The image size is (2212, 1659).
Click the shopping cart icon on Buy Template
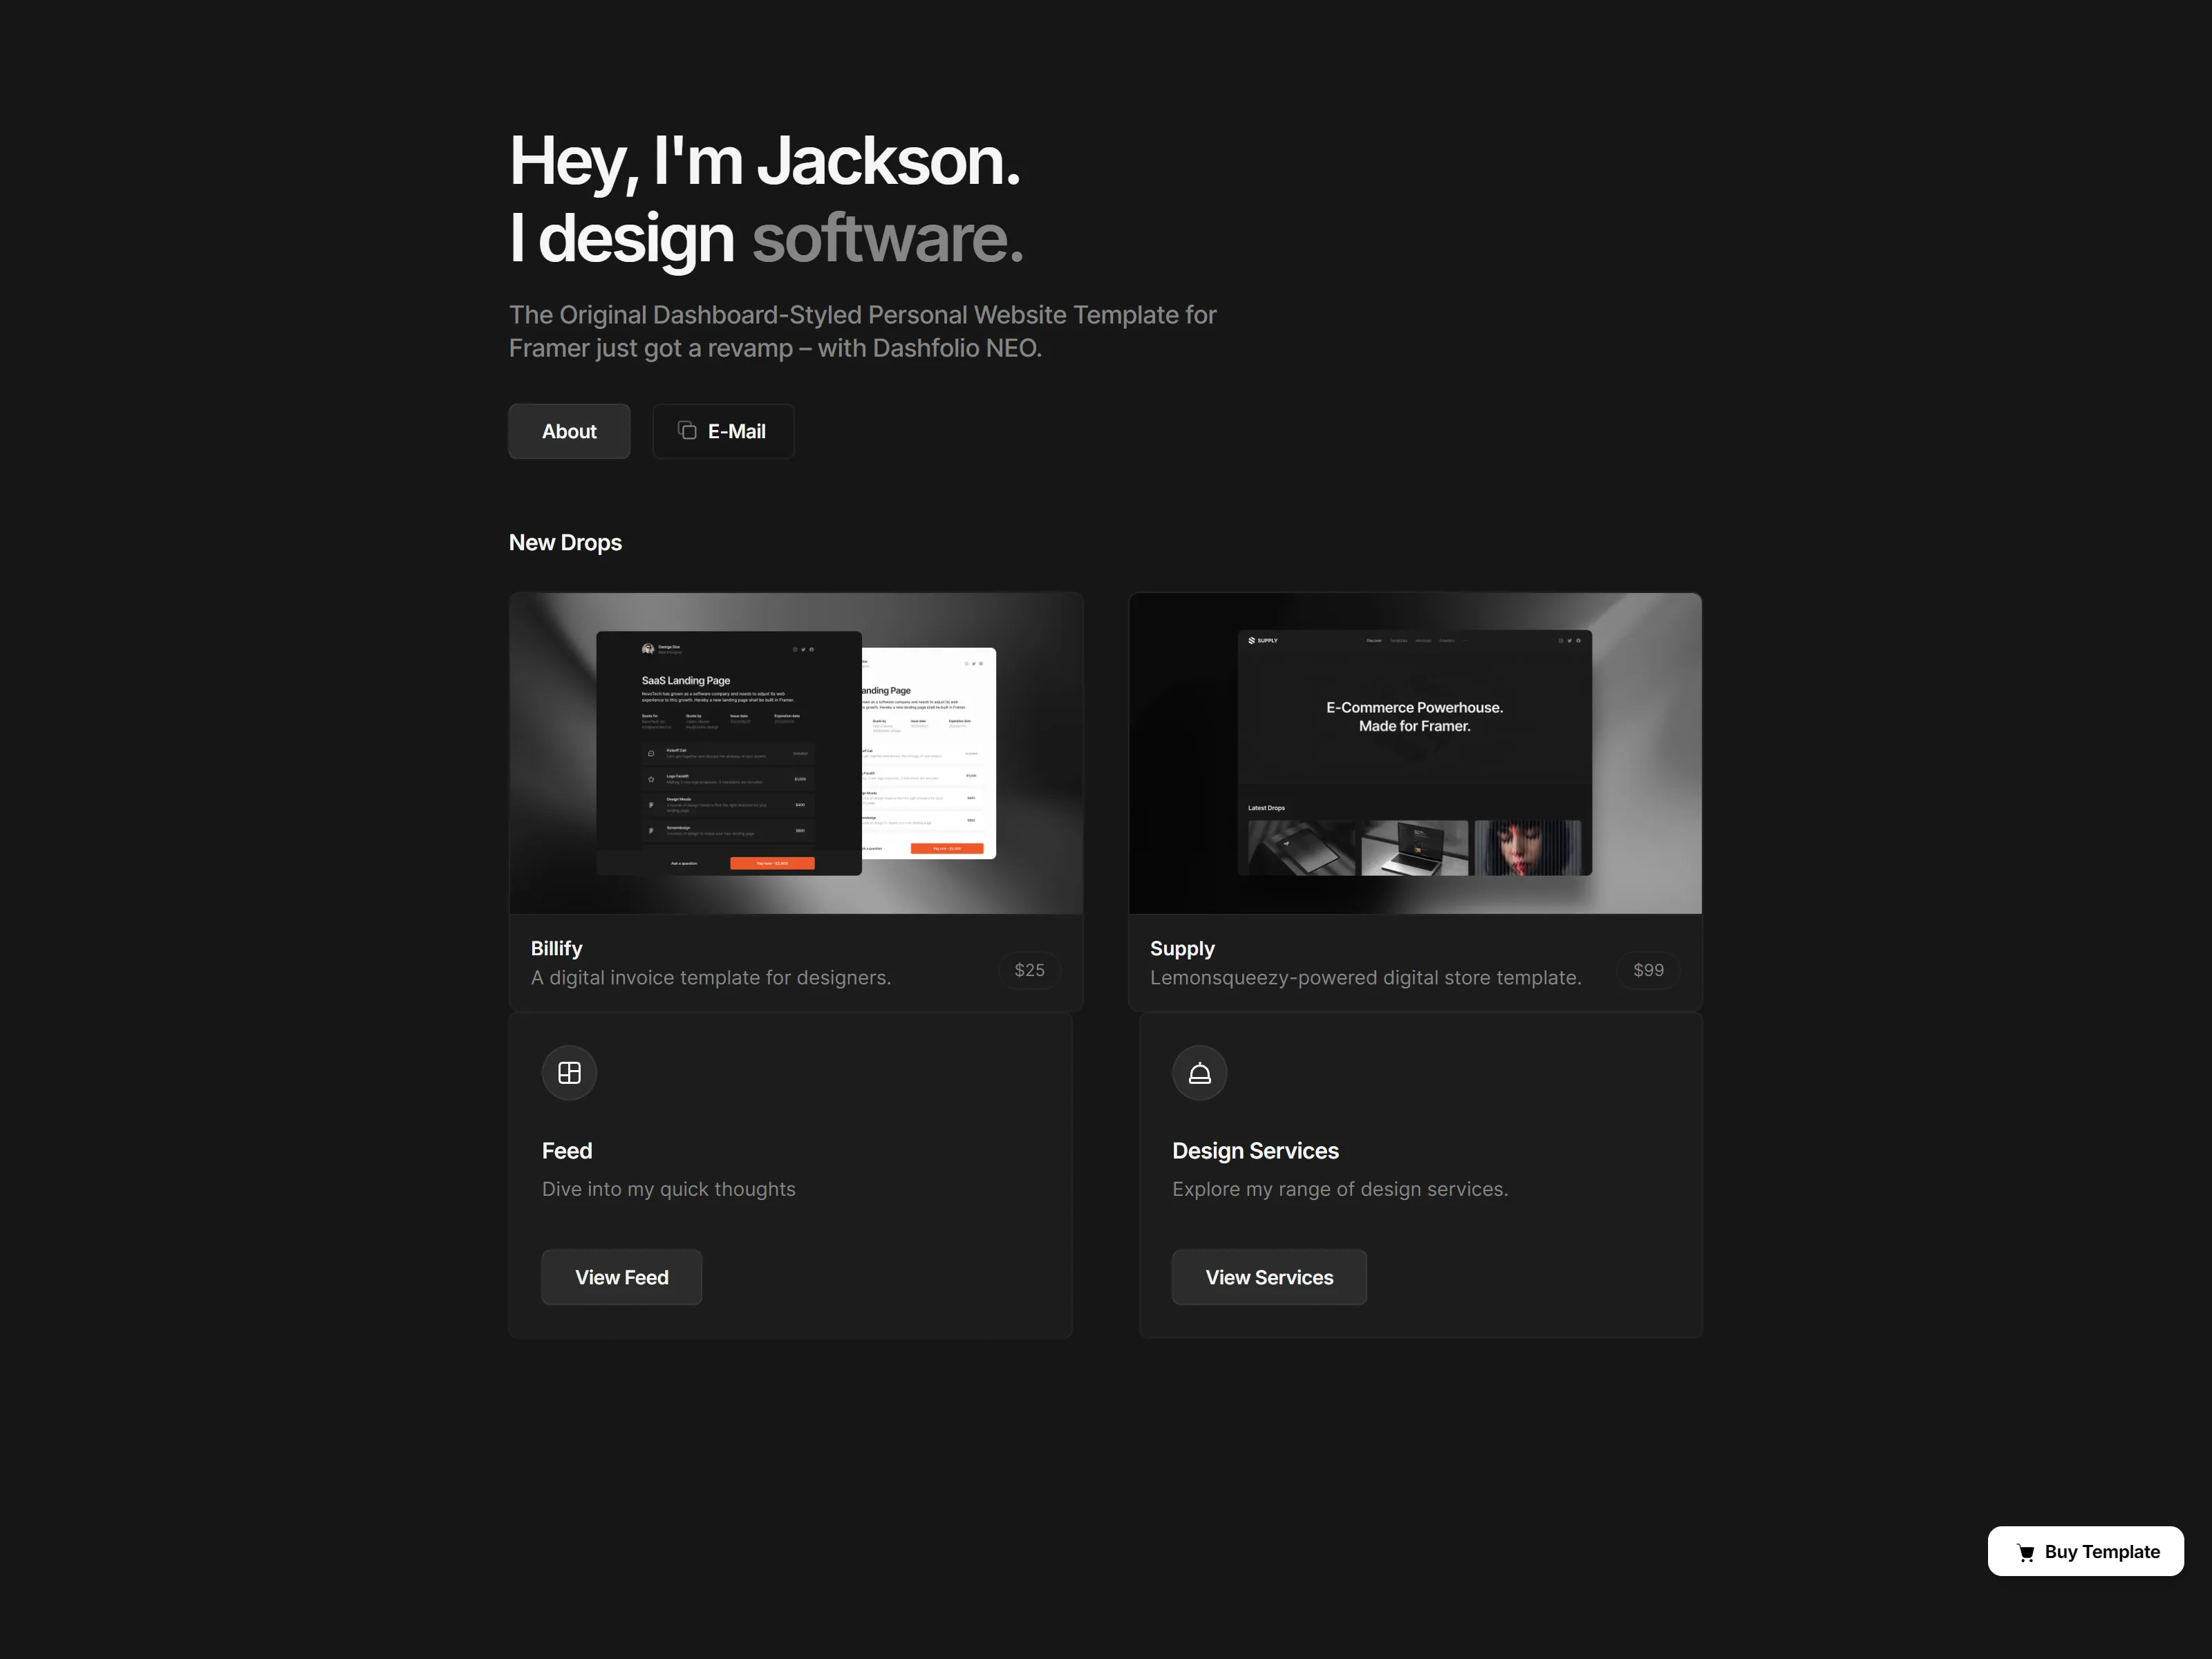point(2025,1552)
